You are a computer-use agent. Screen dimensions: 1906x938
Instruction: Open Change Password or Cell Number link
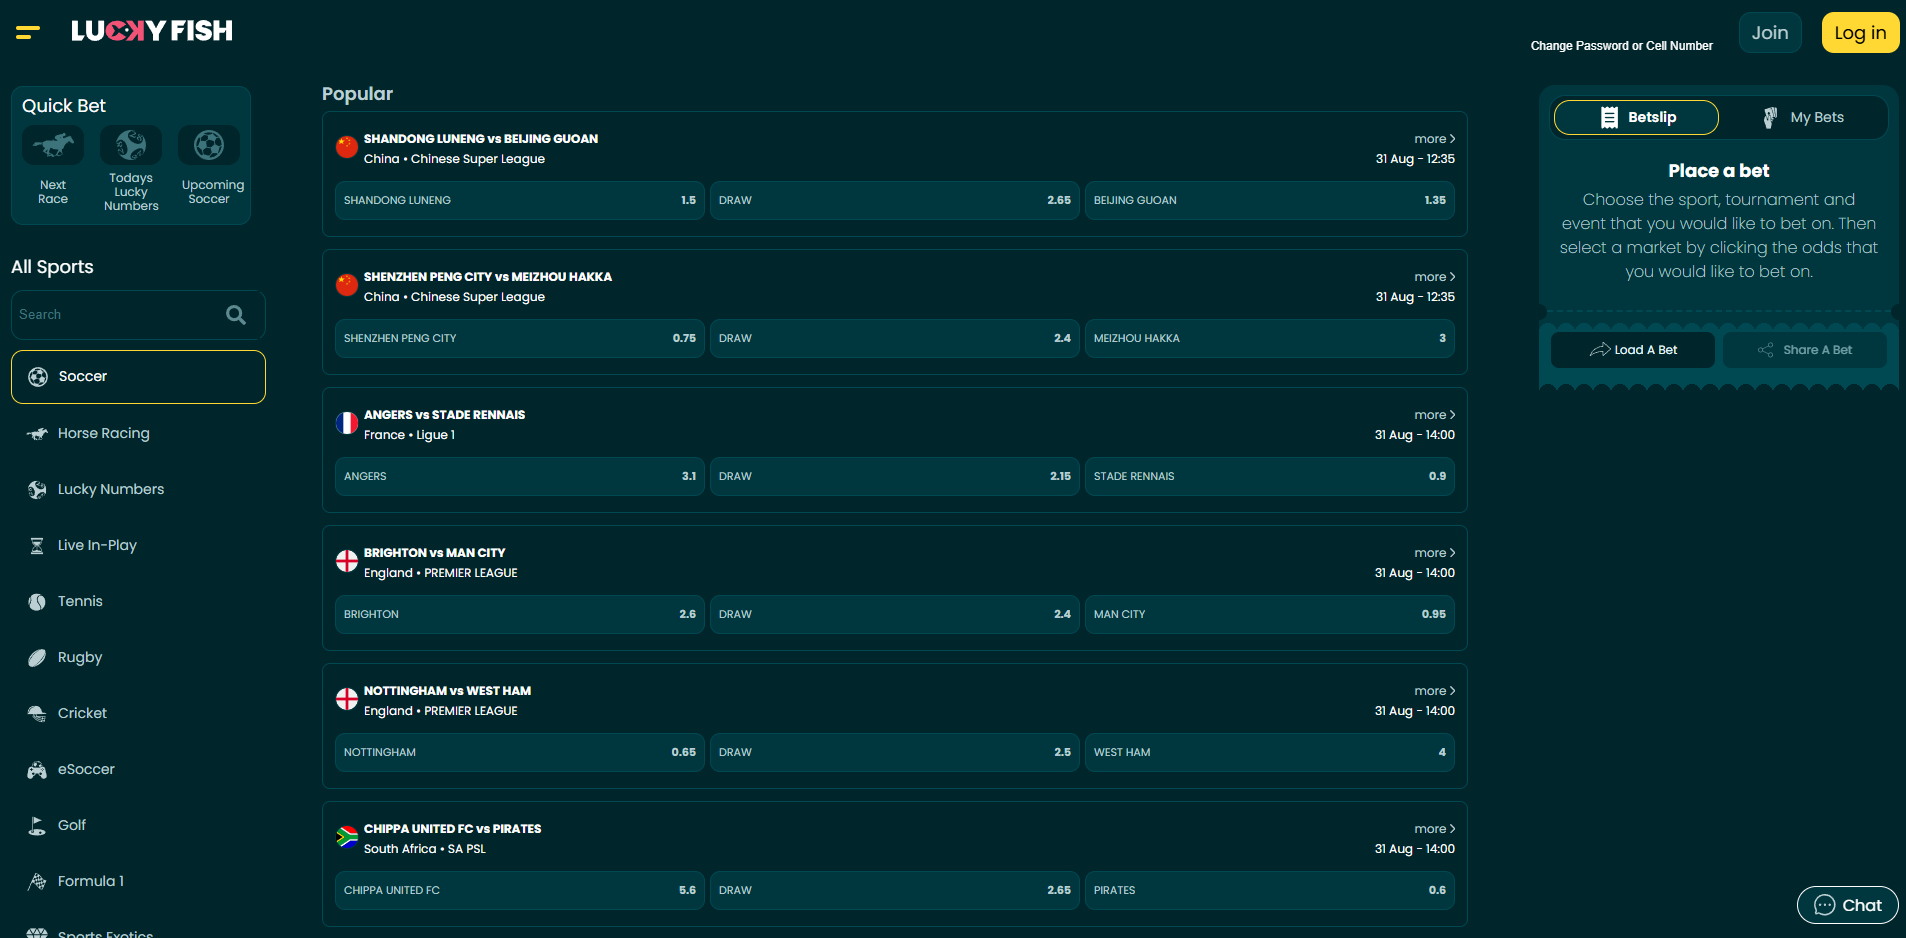(1621, 46)
